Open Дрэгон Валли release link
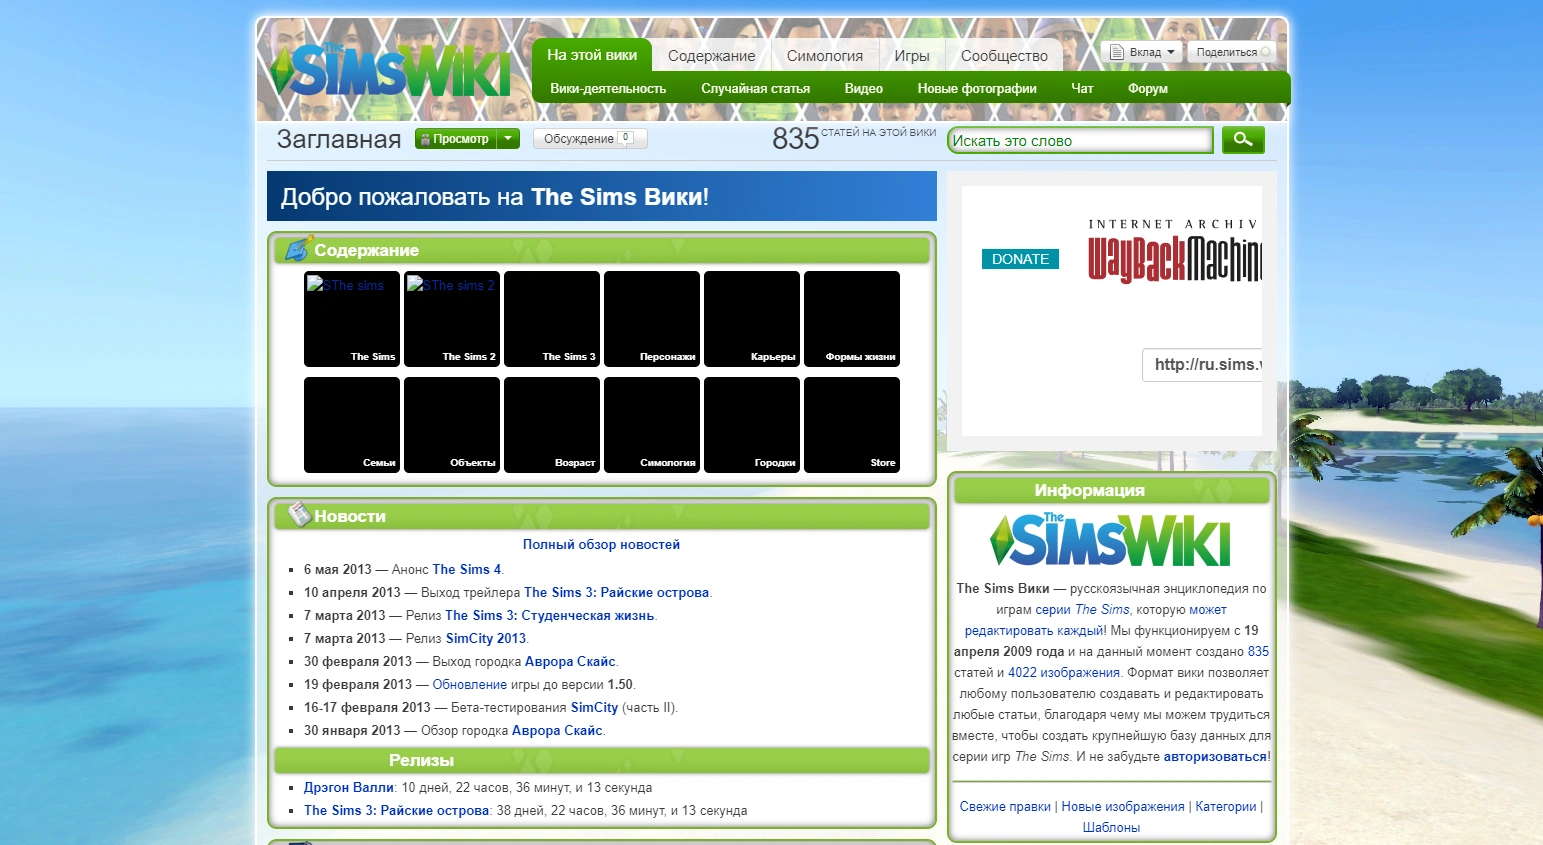 coord(349,787)
